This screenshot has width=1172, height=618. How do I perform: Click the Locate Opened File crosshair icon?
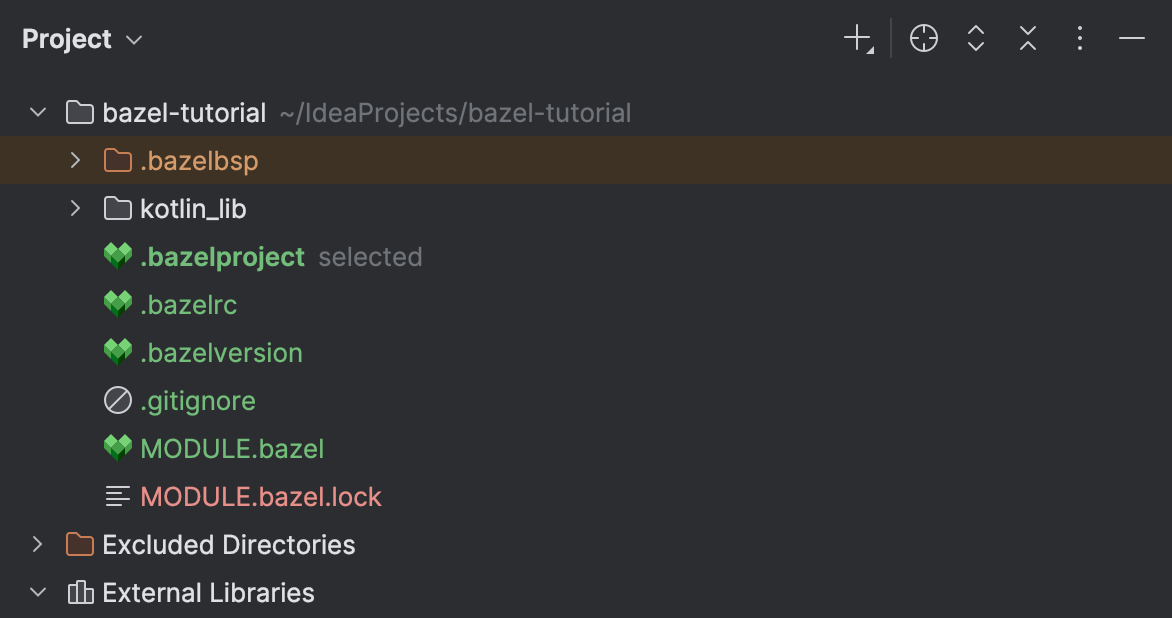[x=923, y=38]
